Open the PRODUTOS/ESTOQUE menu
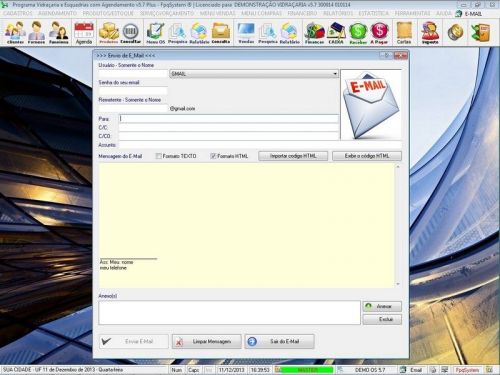500x375 pixels. coord(108,13)
